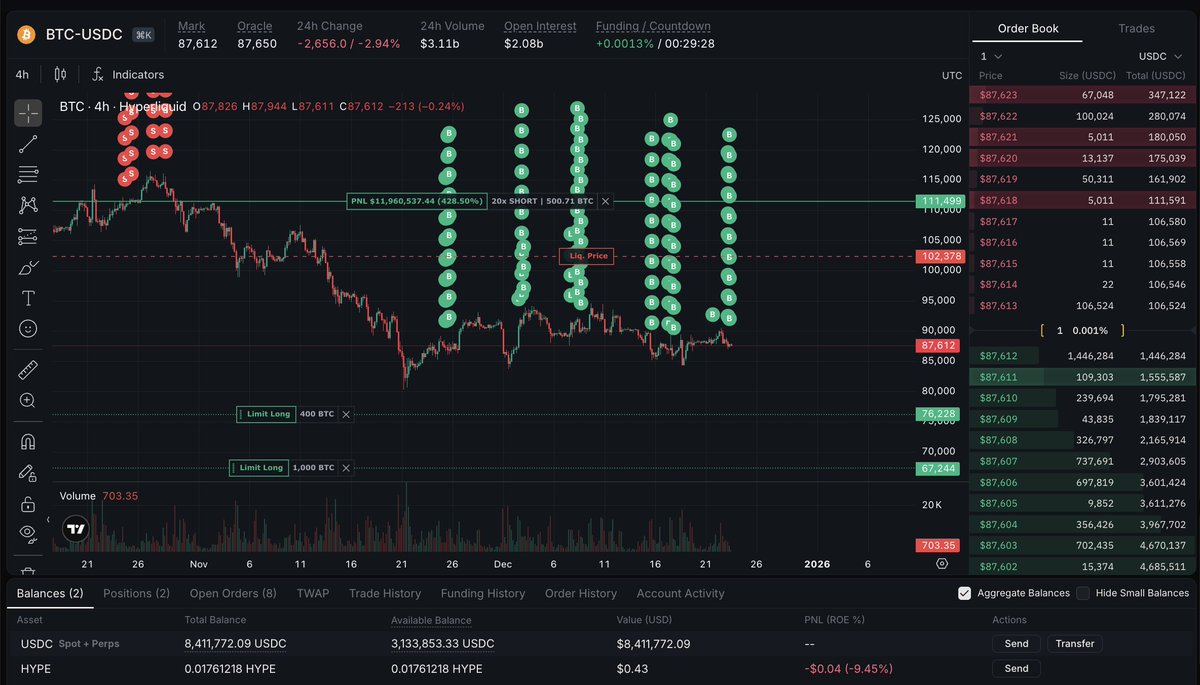The width and height of the screenshot is (1200, 685).
Task: Uncheck the Aggregate Balances checkbox
Action: 964,593
